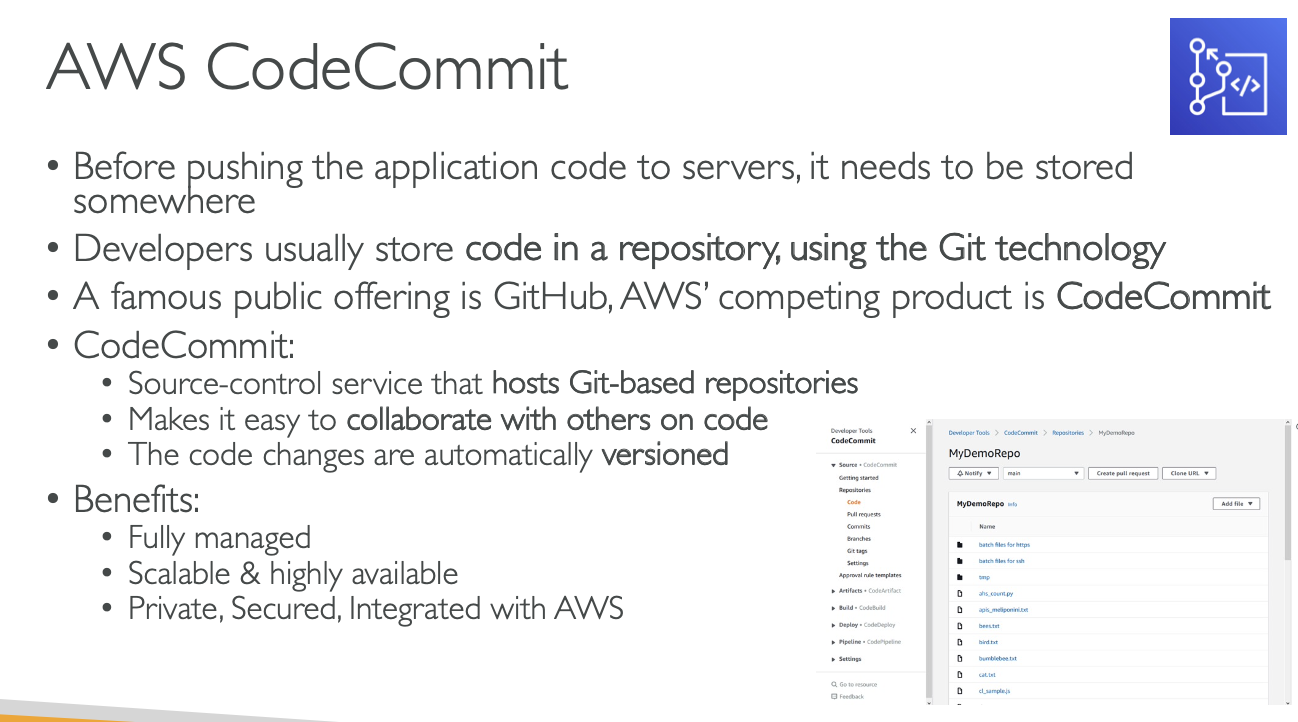Open the cl_sample.js file link

tap(994, 691)
